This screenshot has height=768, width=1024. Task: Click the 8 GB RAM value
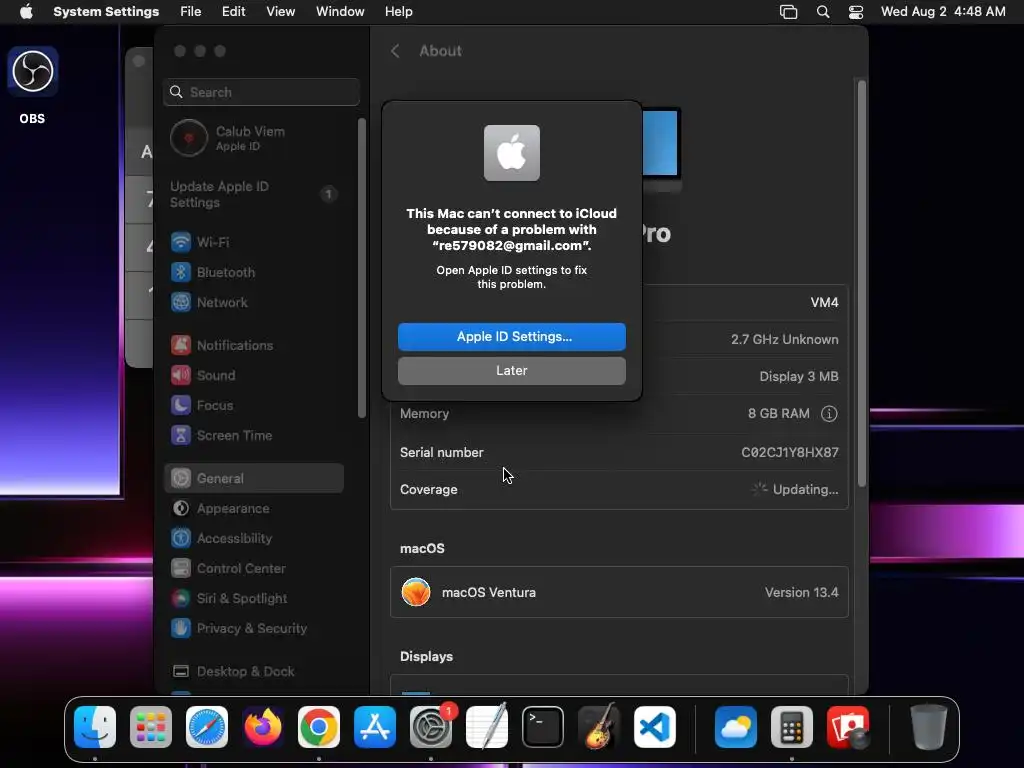[778, 413]
